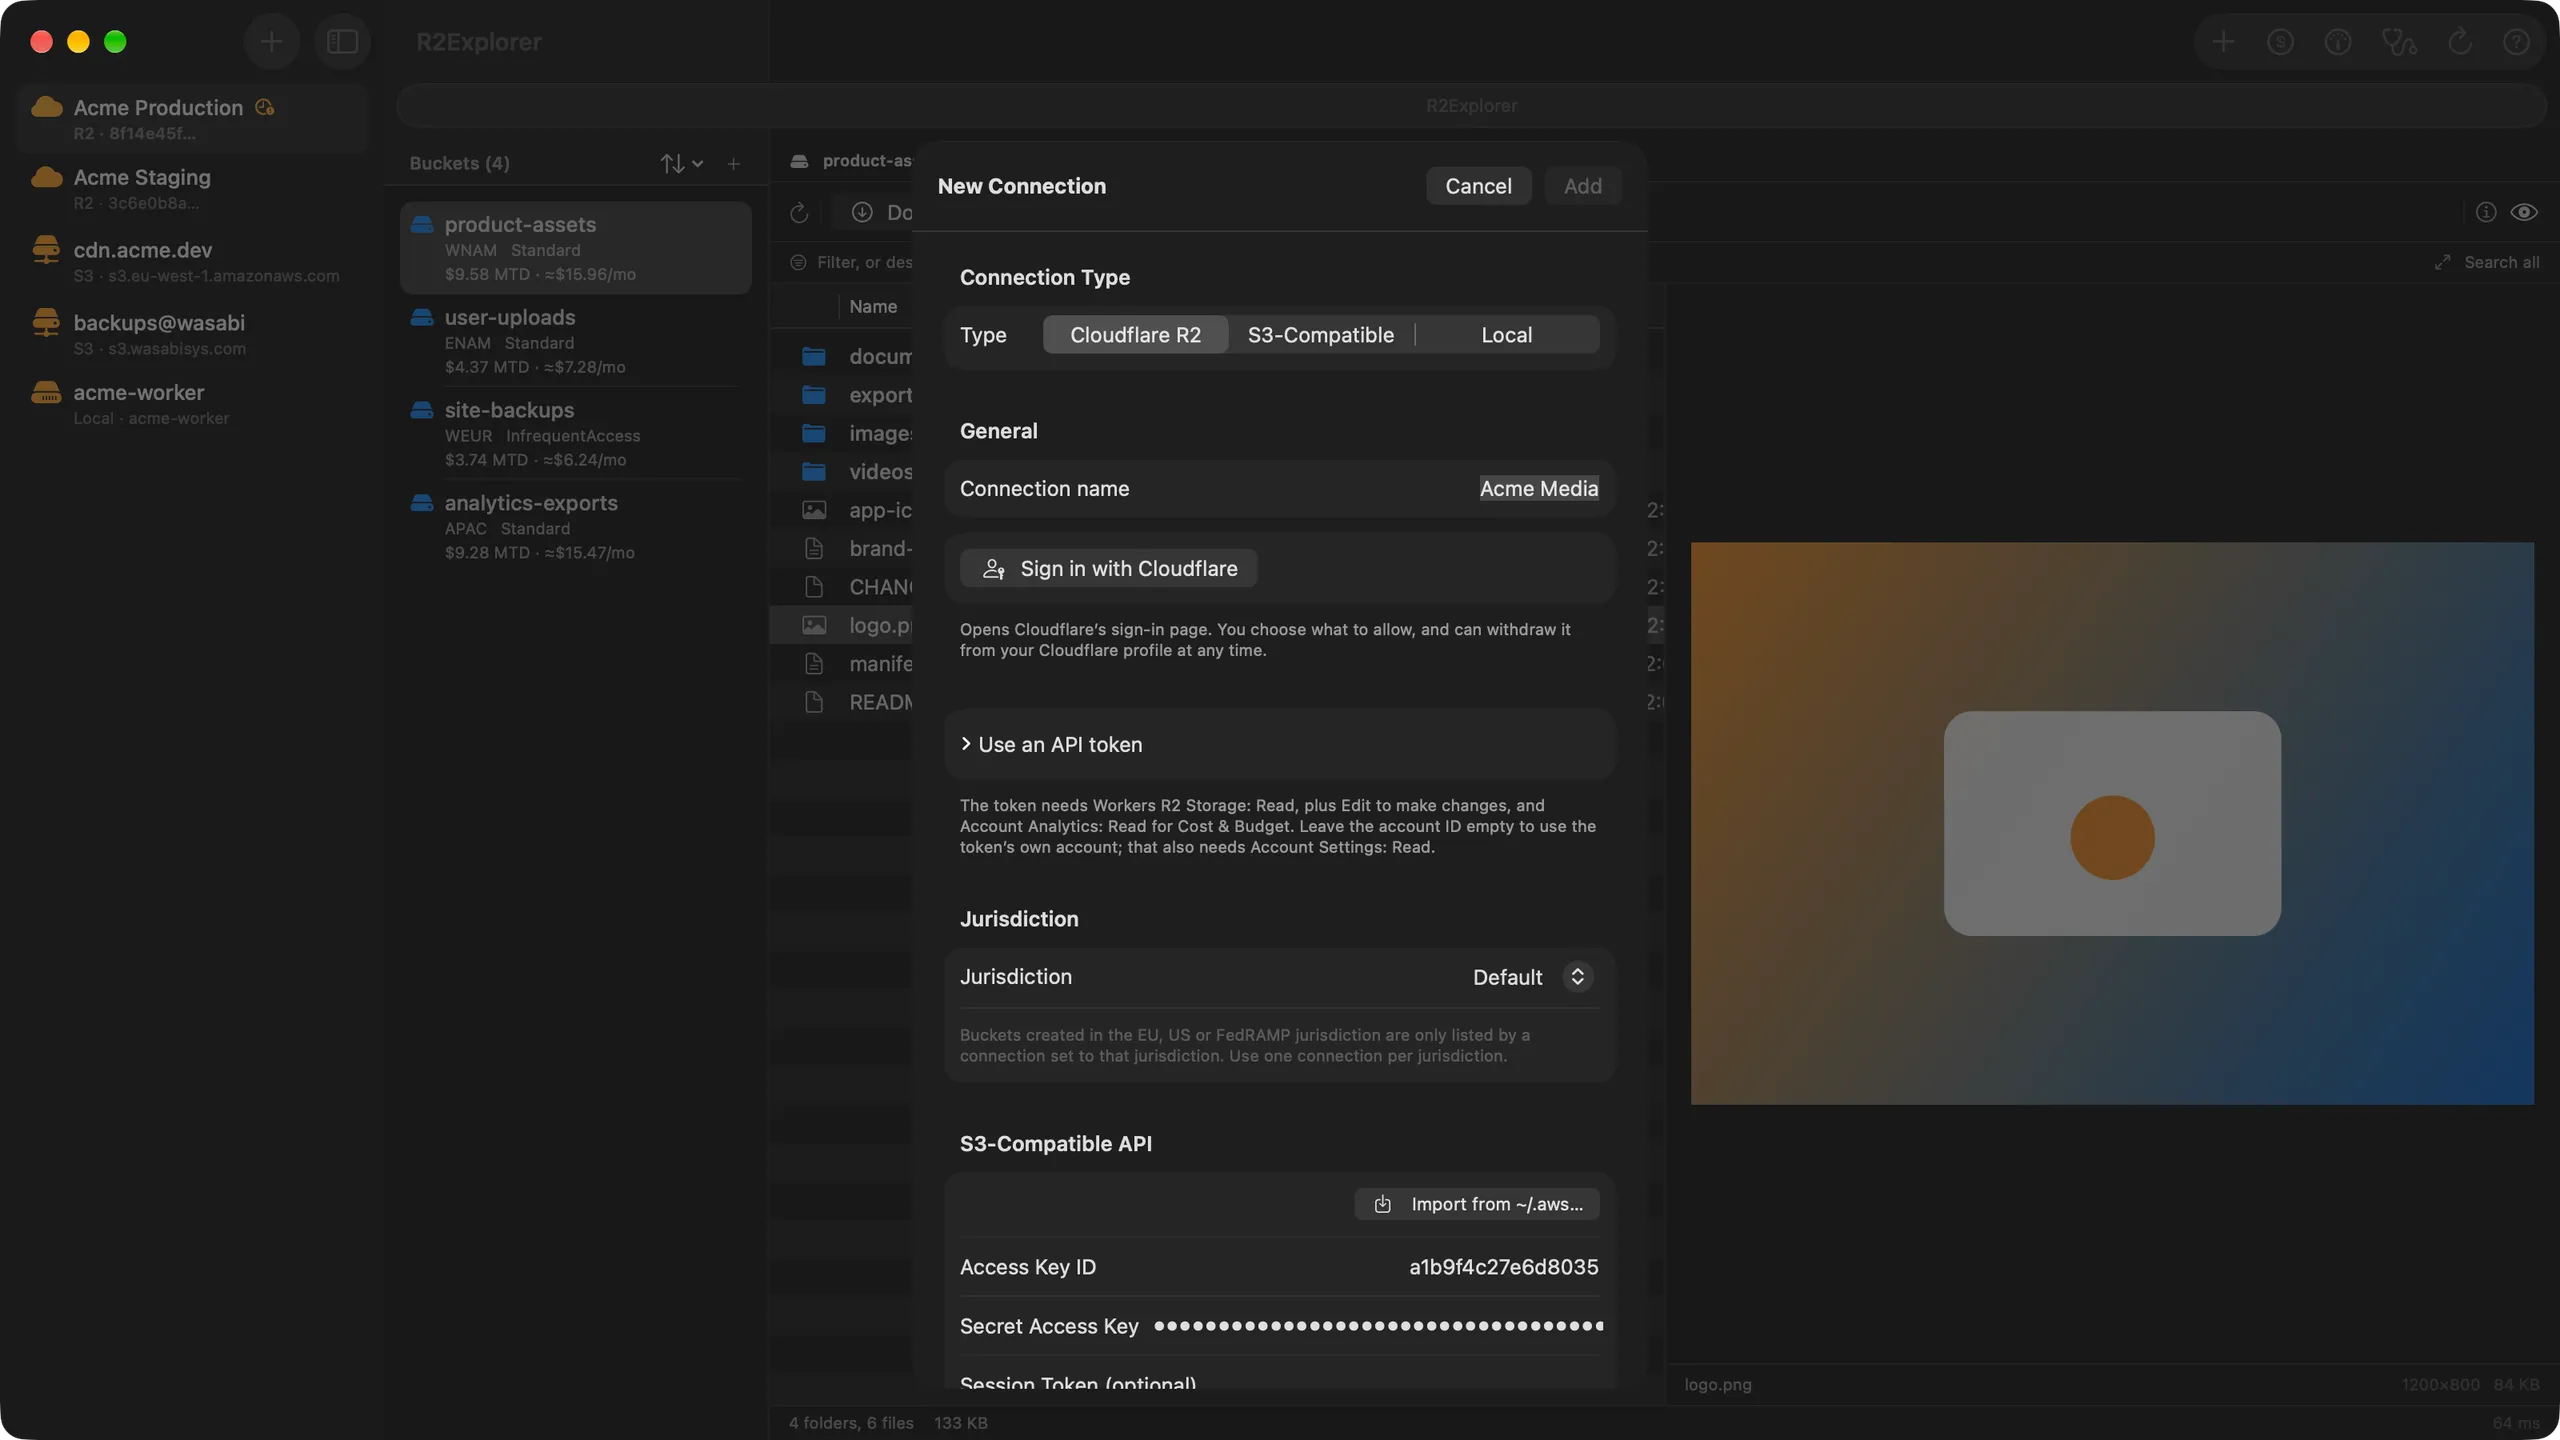Viewport: 2560px width, 1440px height.
Task: Switch connection type to S3-Compatible
Action: click(1320, 335)
